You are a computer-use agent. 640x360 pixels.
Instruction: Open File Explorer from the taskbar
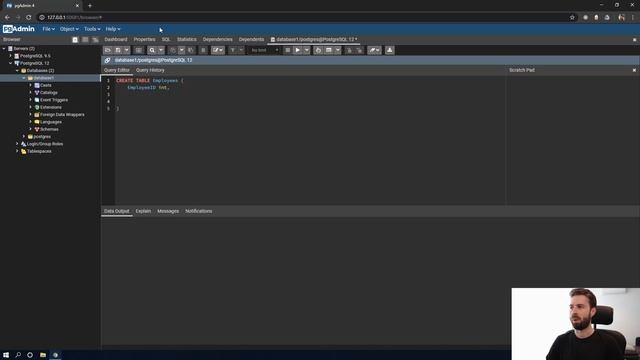click(x=42, y=355)
